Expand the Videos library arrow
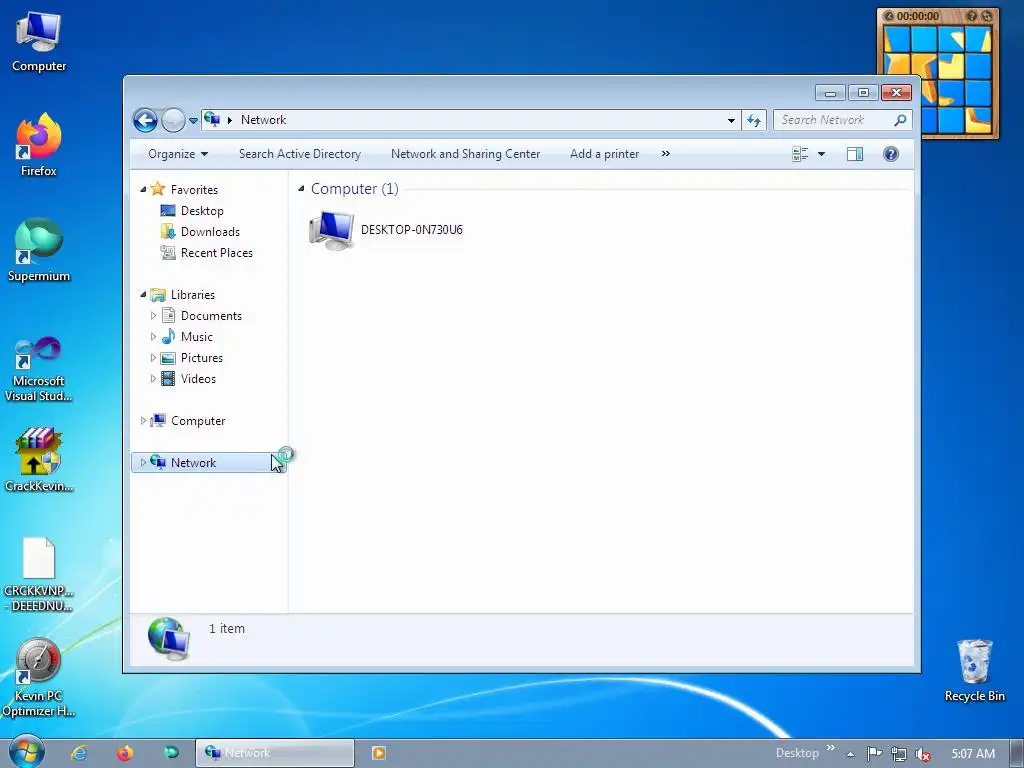The image size is (1024, 768). pyautogui.click(x=153, y=379)
